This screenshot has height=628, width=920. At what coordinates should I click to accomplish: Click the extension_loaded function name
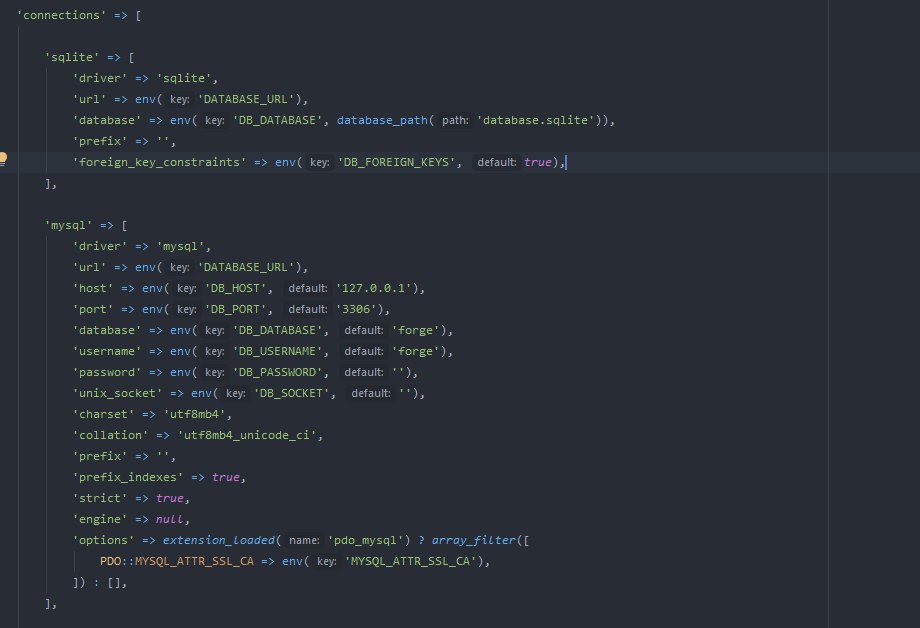219,541
